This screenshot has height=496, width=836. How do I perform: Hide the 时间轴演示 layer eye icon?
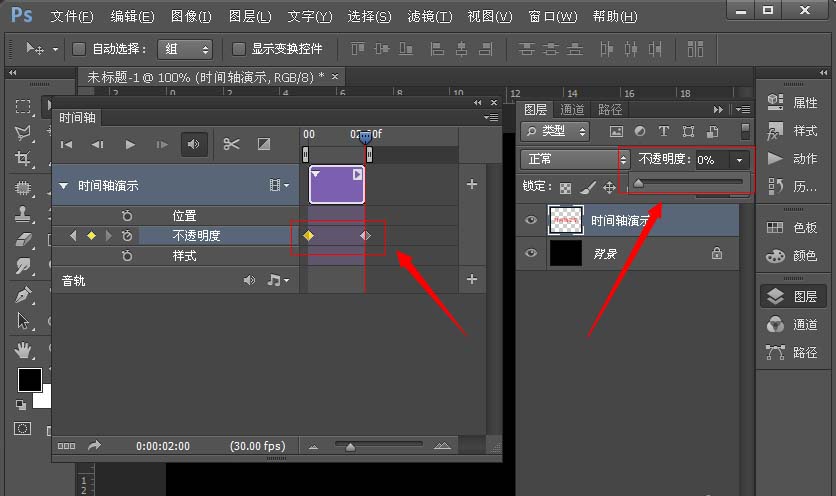pyautogui.click(x=530, y=220)
